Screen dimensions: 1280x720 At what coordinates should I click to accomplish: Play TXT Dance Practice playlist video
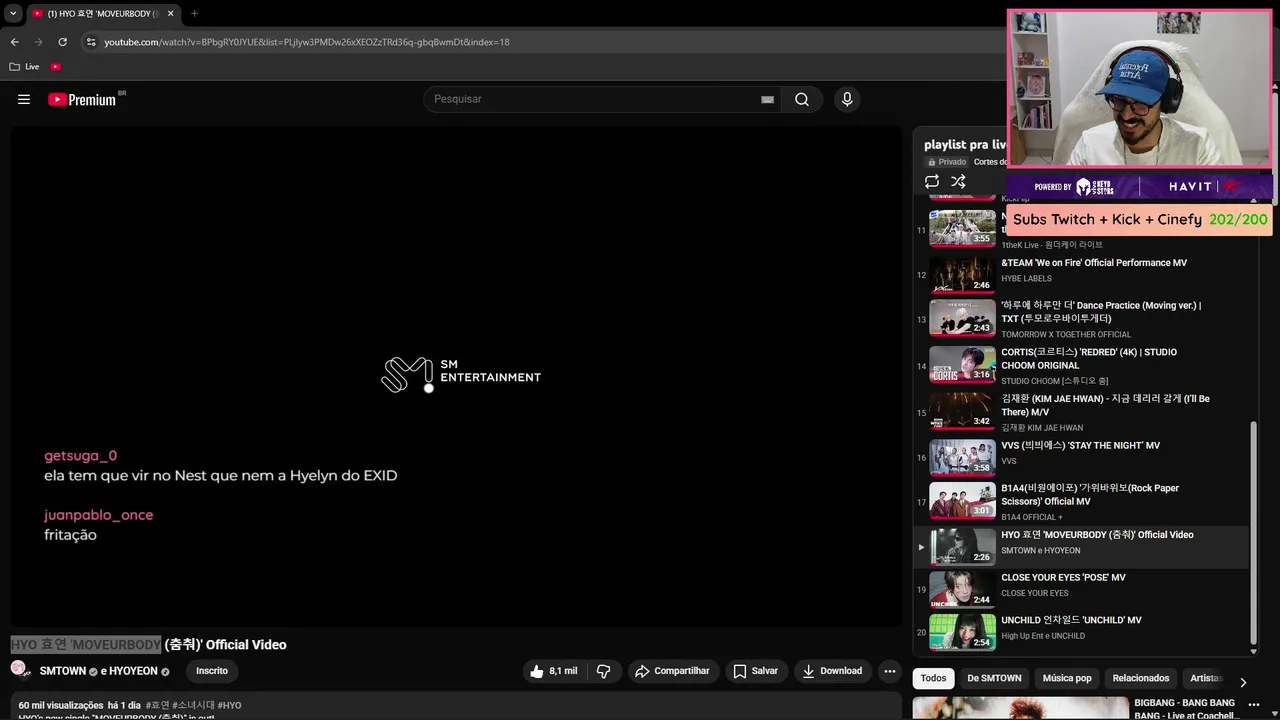1080,319
